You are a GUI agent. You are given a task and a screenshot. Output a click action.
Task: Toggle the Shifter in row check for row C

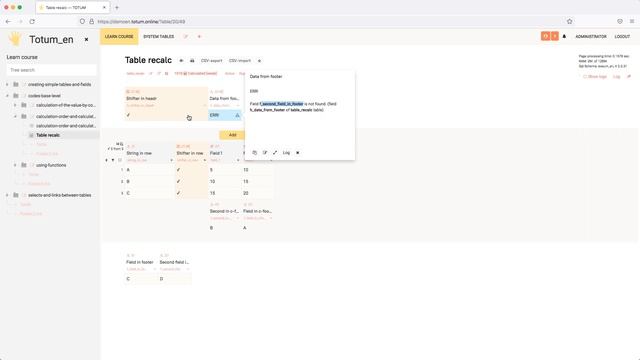coord(178,193)
